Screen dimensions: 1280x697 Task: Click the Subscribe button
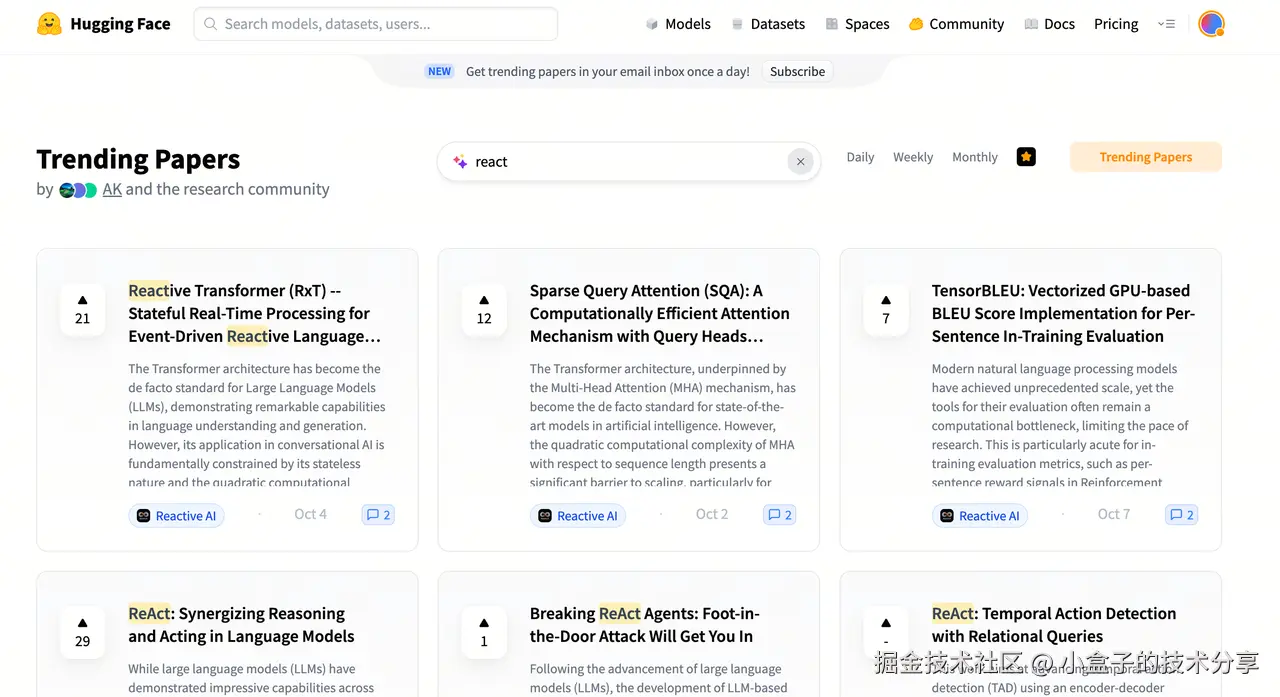(797, 71)
